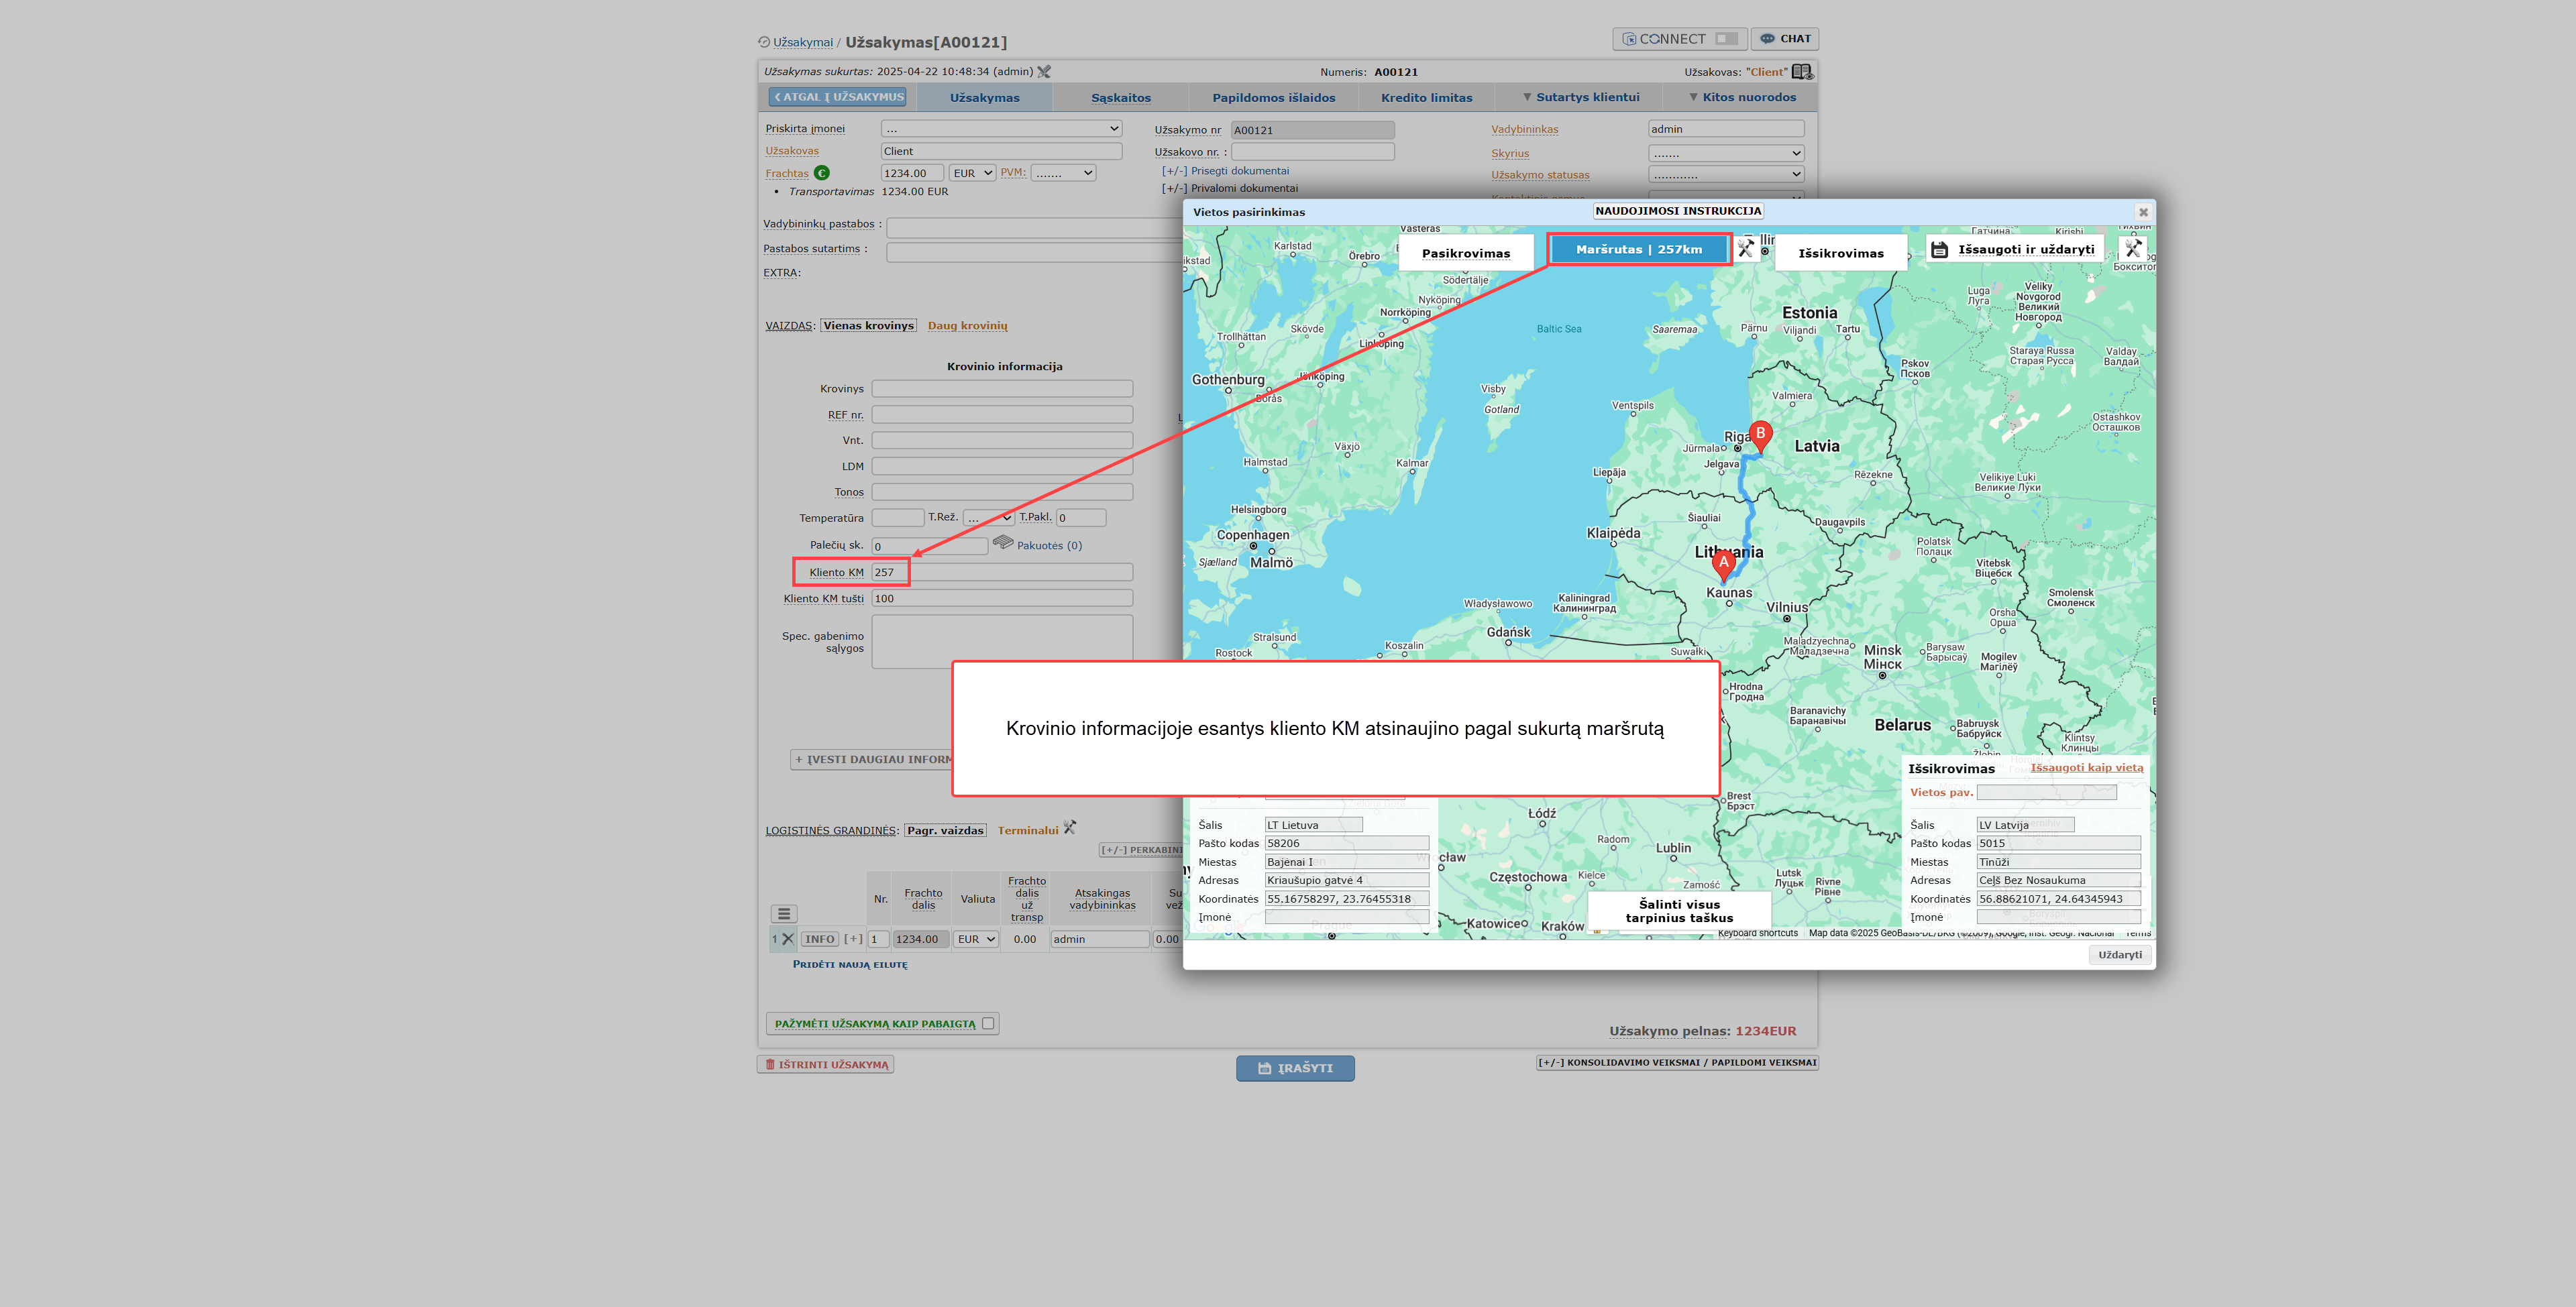
Task: Open the client book icon next to Užsakovas "Client"
Action: point(1802,72)
